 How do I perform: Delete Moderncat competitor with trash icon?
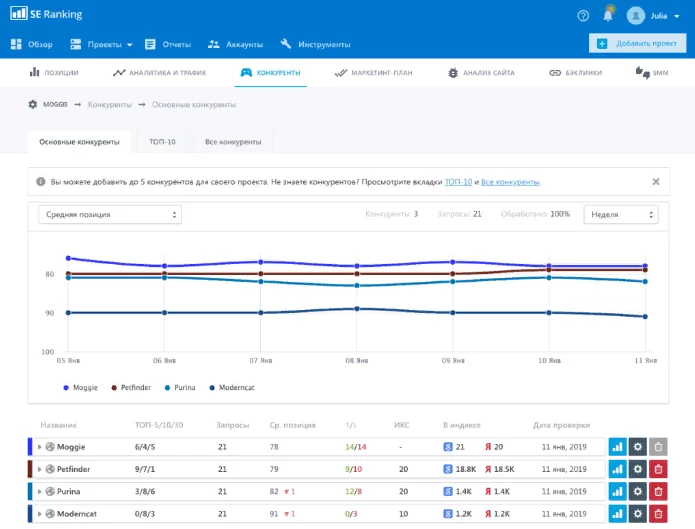[x=658, y=514]
